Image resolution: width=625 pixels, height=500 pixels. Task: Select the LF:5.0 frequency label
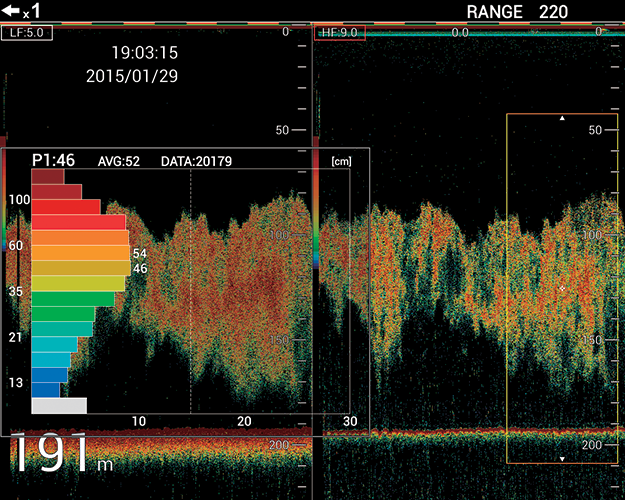(x=26, y=32)
